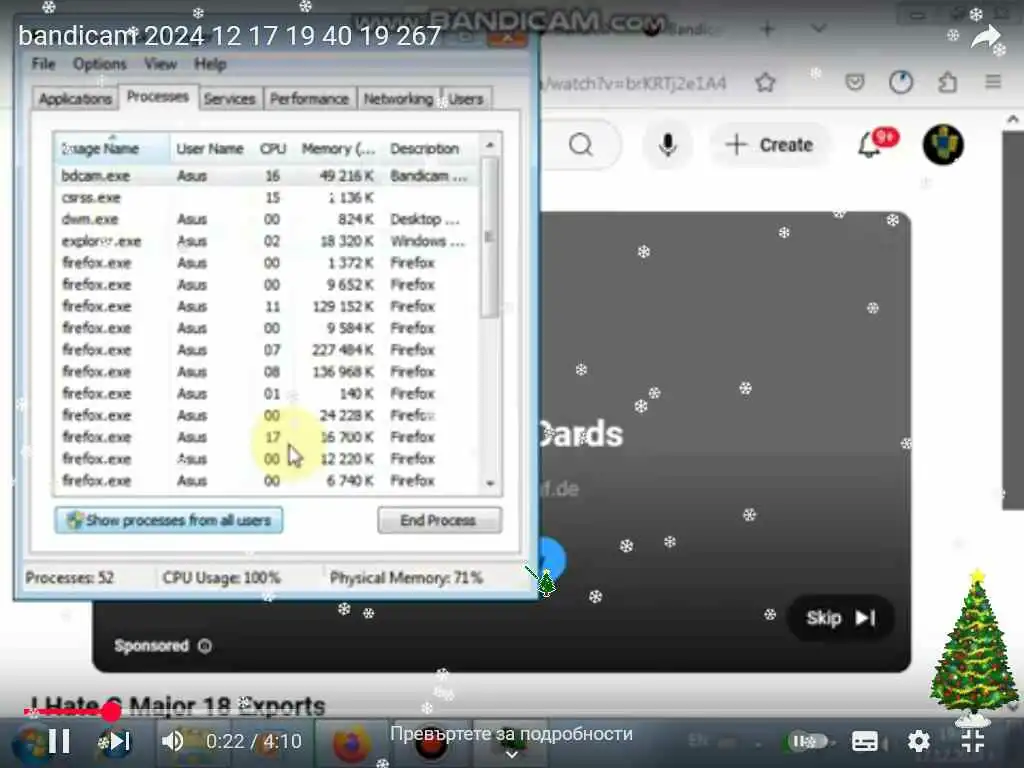Open the YouTube account avatar menu
This screenshot has height=768, width=1024.
point(943,144)
